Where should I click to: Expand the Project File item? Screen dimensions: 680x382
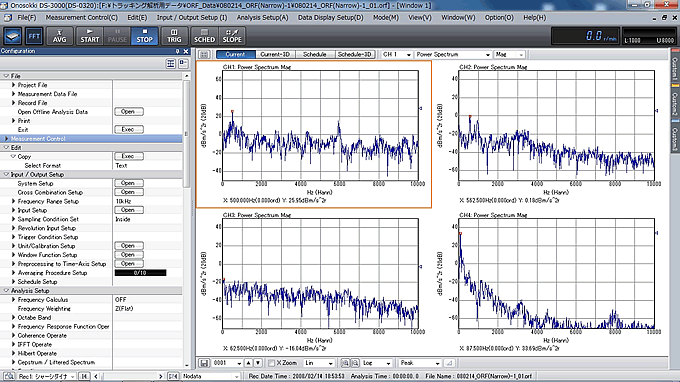[13, 85]
